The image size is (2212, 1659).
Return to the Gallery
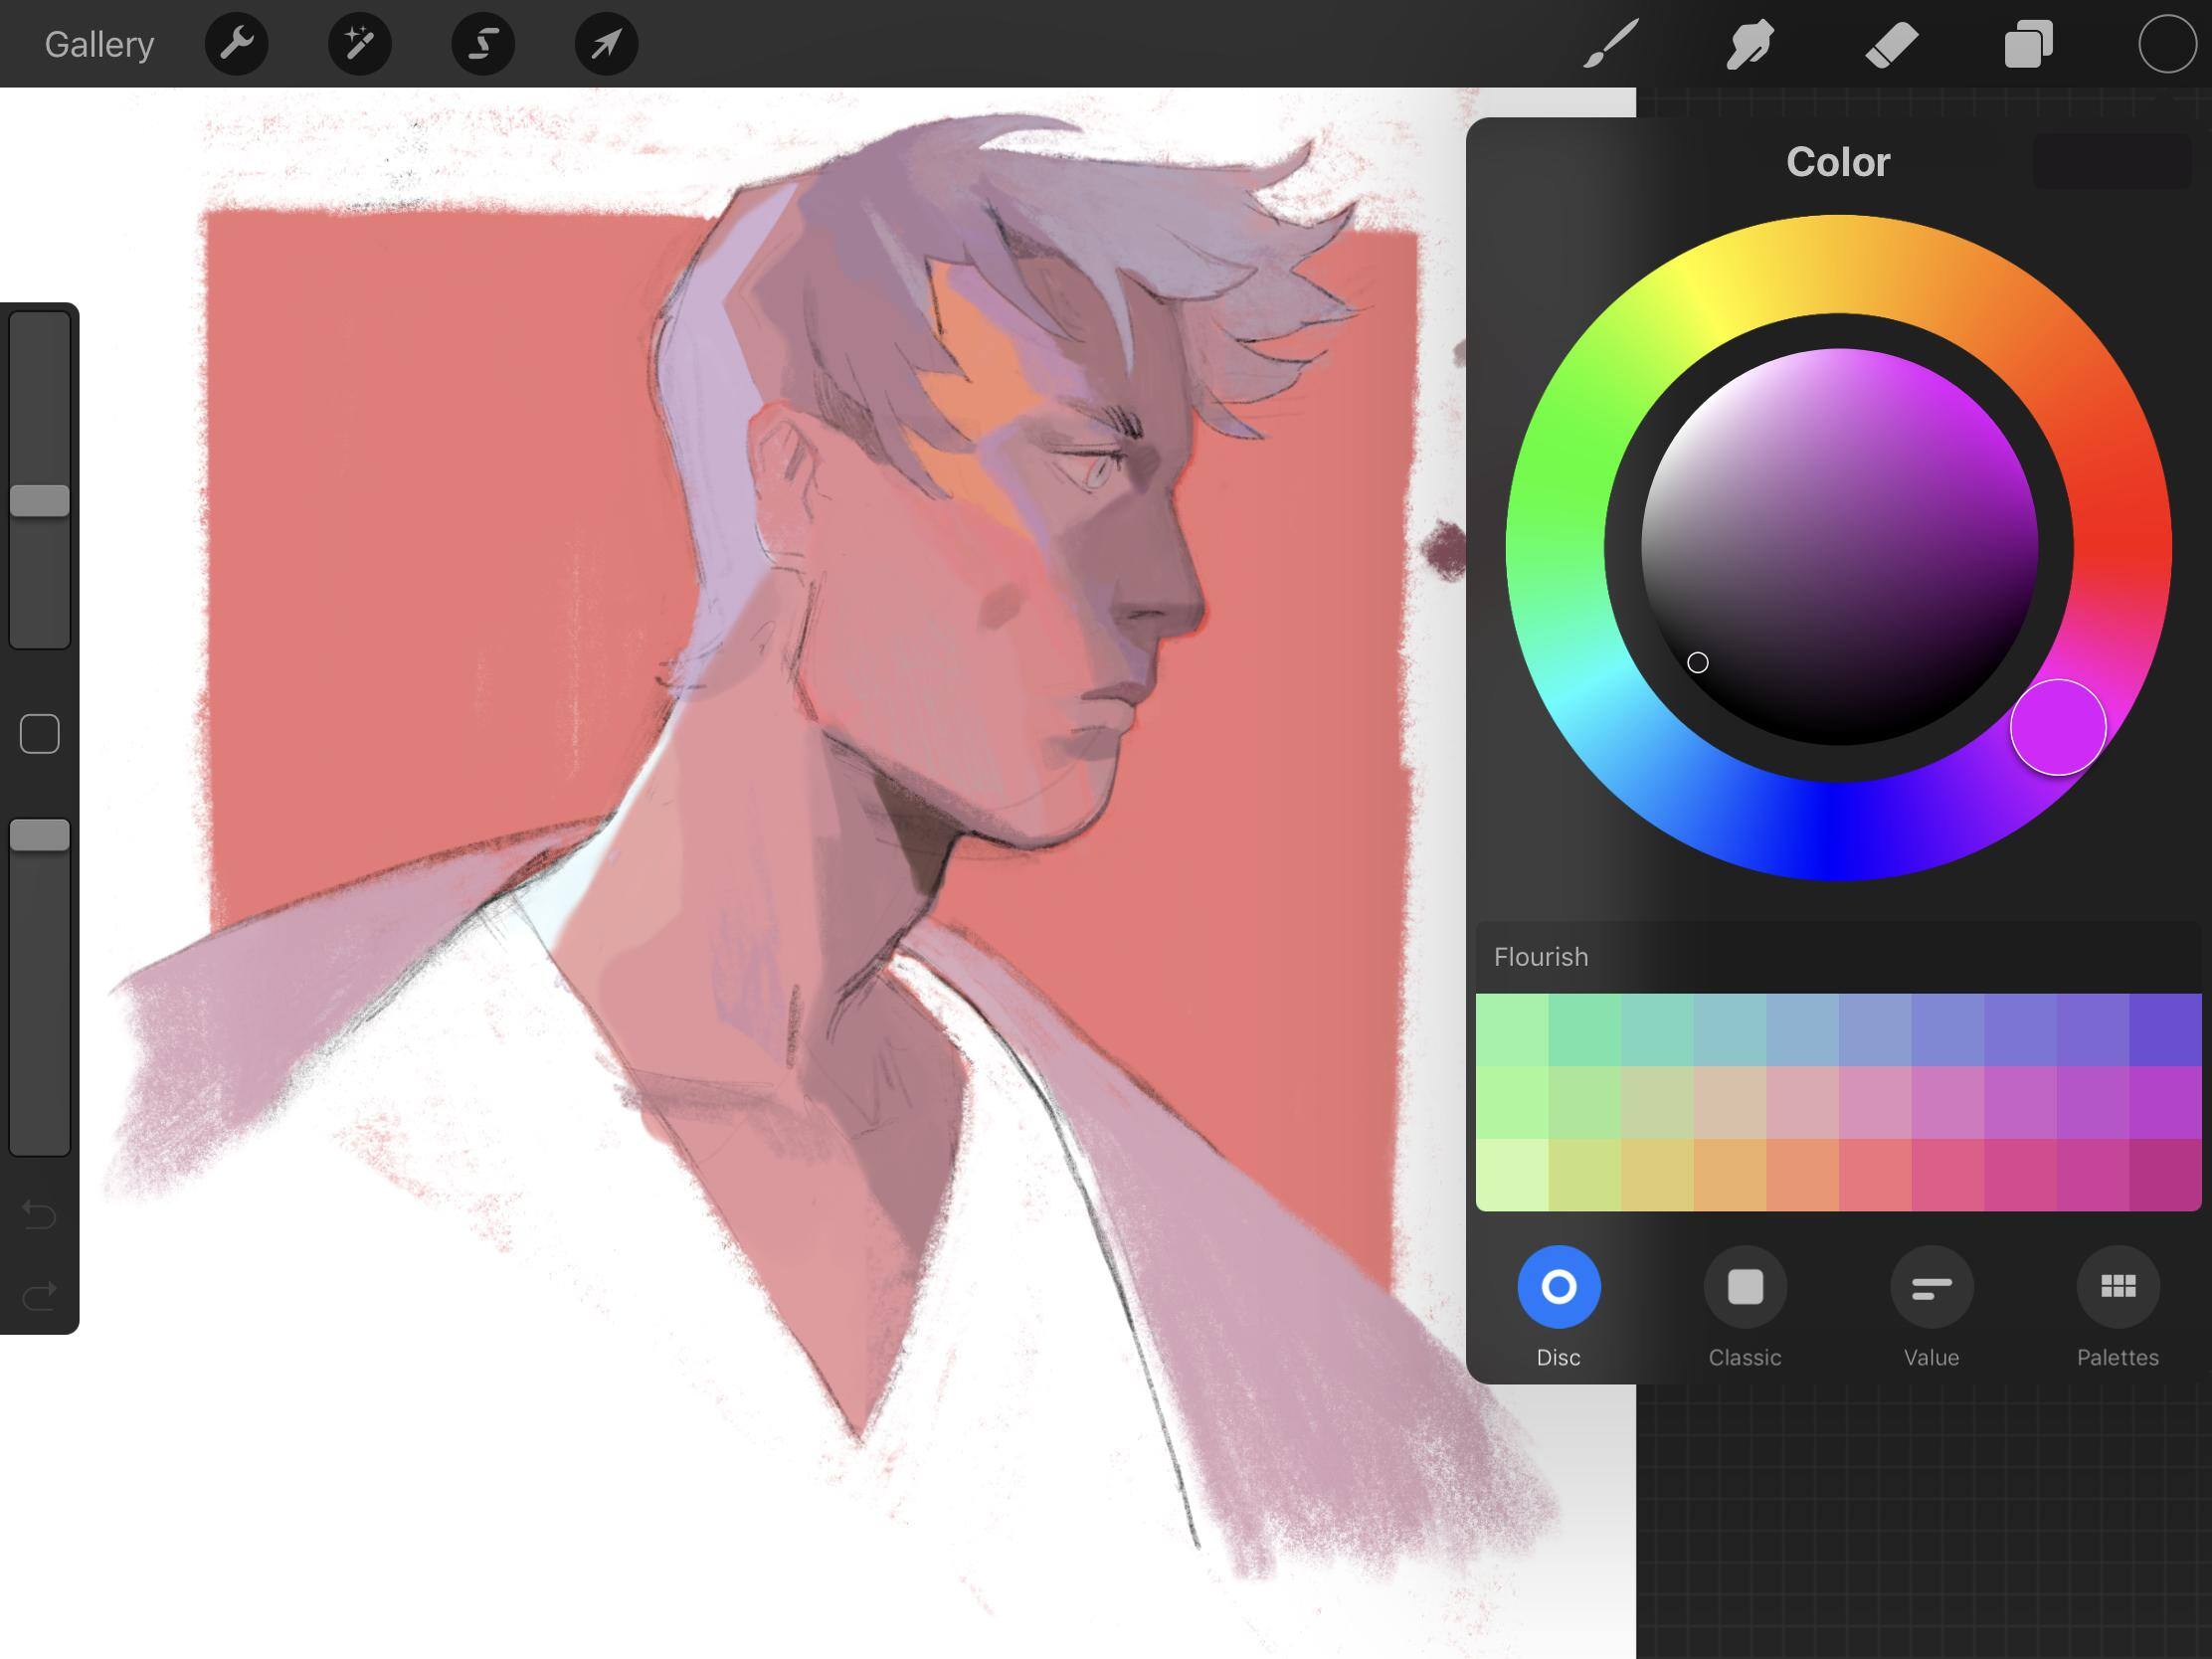pos(99,44)
